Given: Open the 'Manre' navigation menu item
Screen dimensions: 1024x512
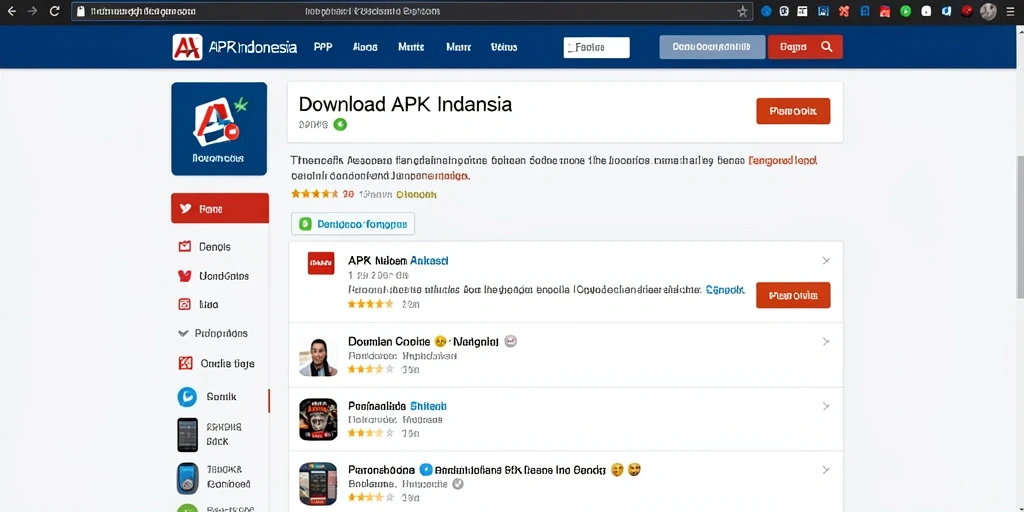Looking at the screenshot, I should [458, 47].
